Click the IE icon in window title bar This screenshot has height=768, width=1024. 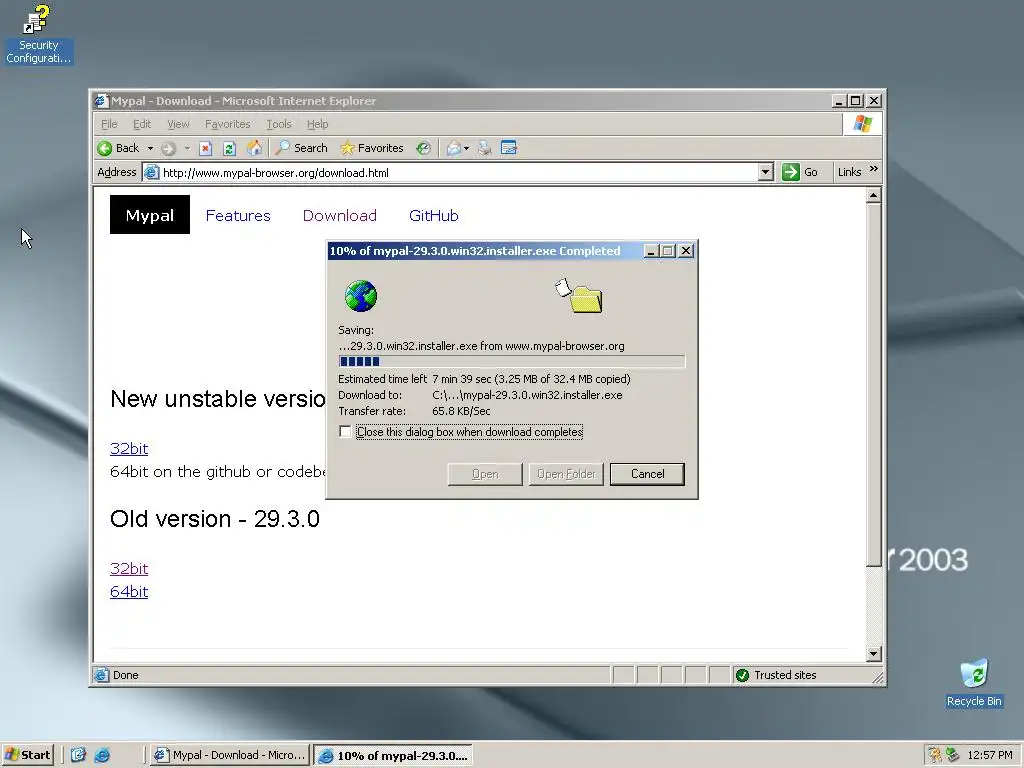point(101,101)
